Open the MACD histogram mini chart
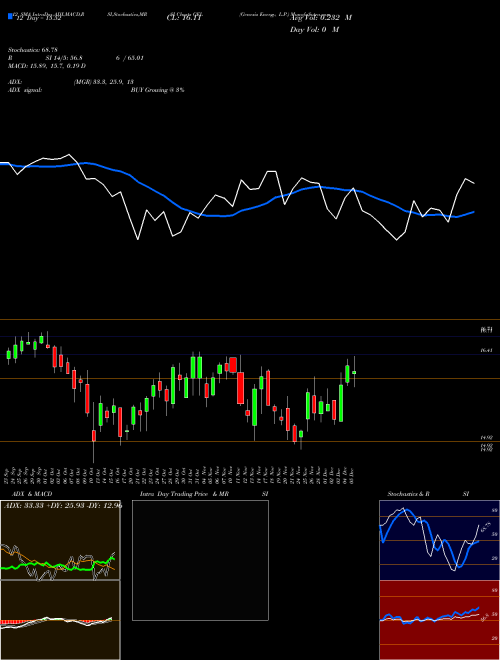Screen dimensions: 500x660 pos(60,620)
